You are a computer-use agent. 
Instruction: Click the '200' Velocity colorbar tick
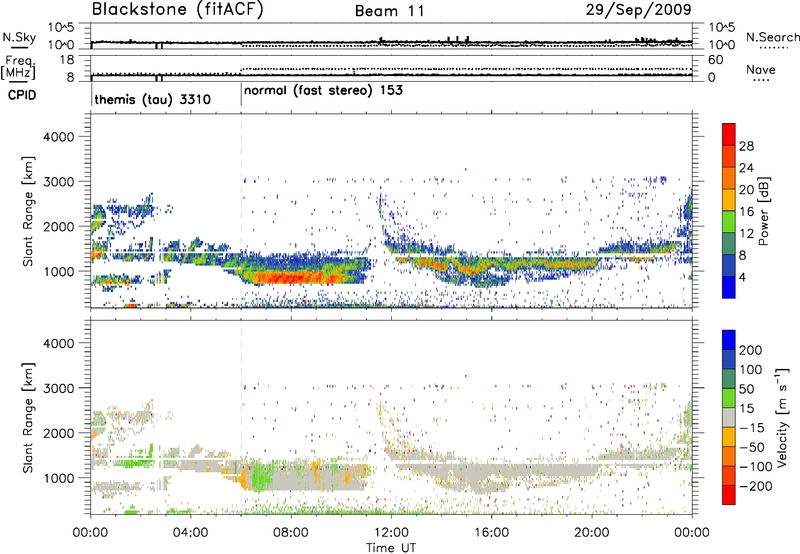click(751, 350)
